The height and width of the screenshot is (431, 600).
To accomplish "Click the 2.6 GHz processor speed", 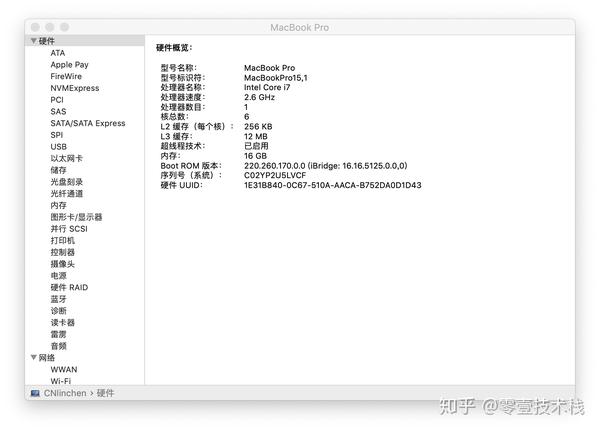I will pyautogui.click(x=259, y=97).
